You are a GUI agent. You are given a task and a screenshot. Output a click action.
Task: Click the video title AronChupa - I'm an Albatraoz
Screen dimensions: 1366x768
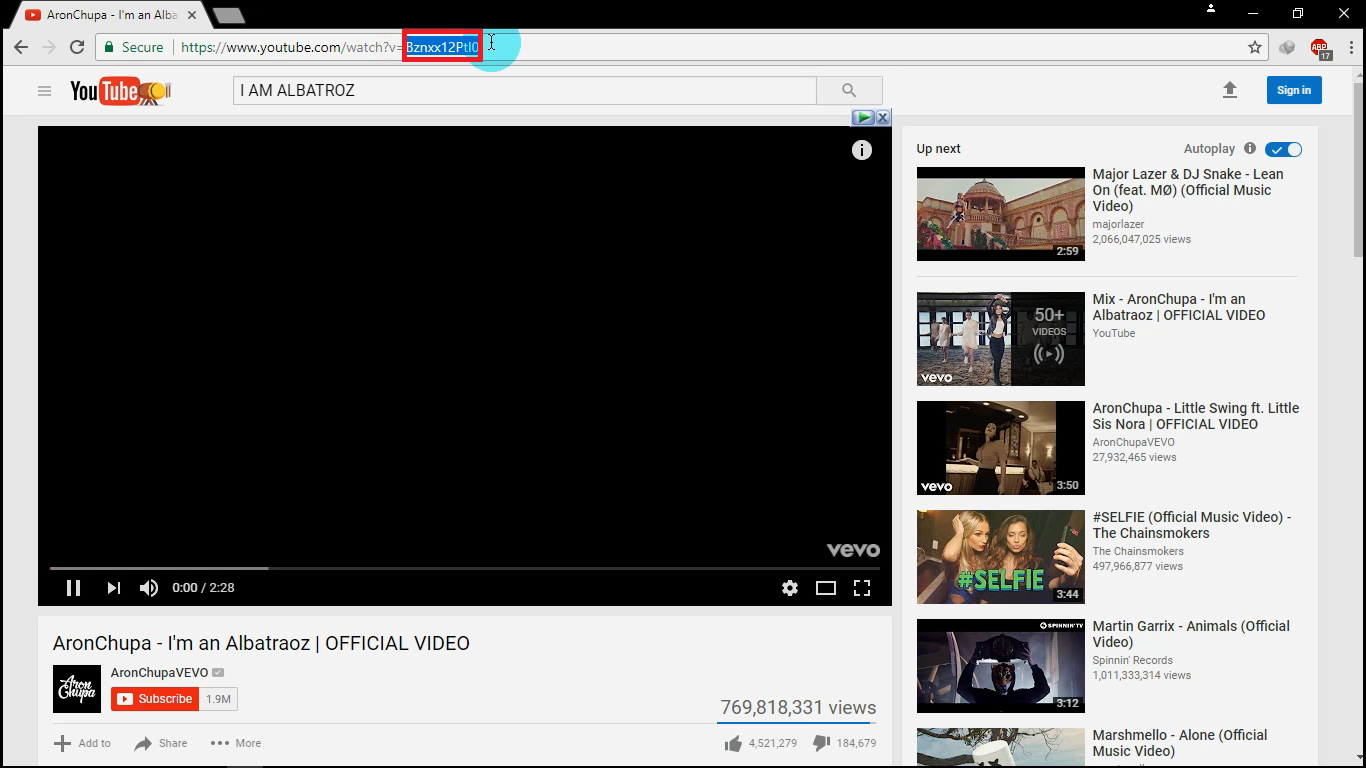click(x=261, y=643)
